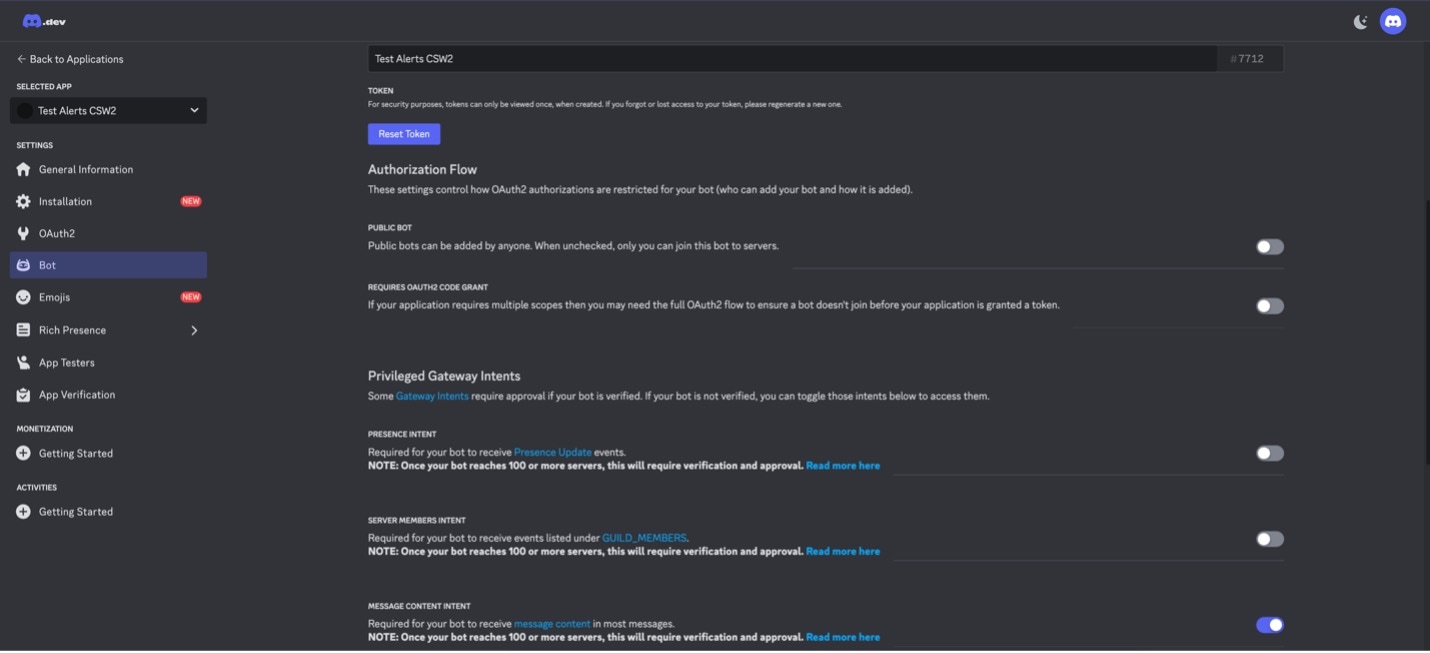Click the NEW badge beside Emojis
This screenshot has width=1430, height=653.
pyautogui.click(x=191, y=298)
